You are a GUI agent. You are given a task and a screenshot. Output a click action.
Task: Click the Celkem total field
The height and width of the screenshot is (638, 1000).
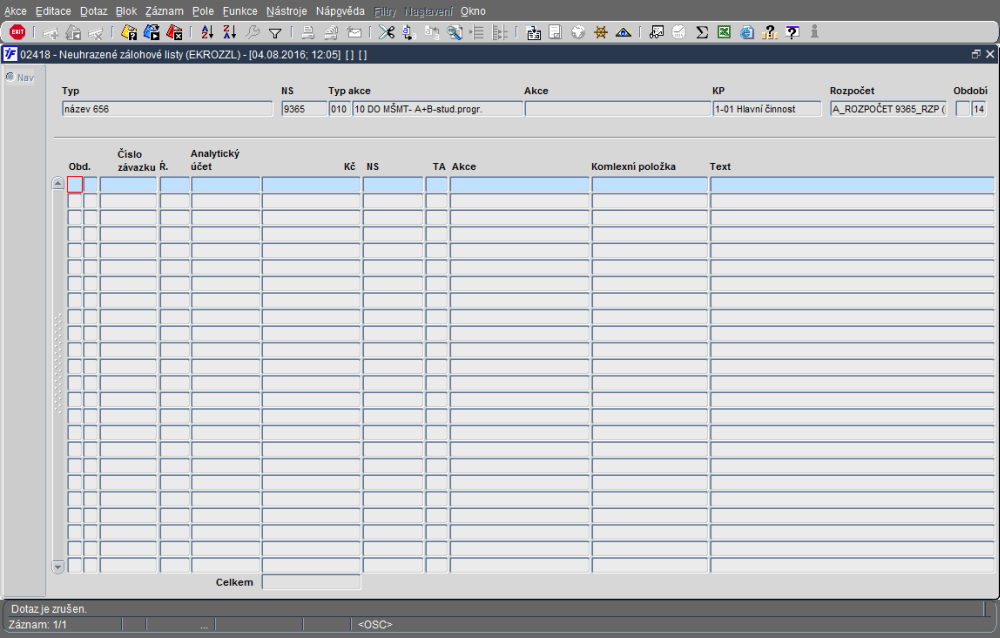311,582
